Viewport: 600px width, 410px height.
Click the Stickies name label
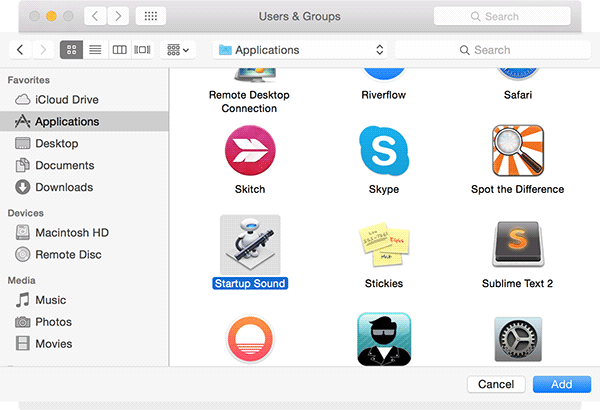(384, 283)
